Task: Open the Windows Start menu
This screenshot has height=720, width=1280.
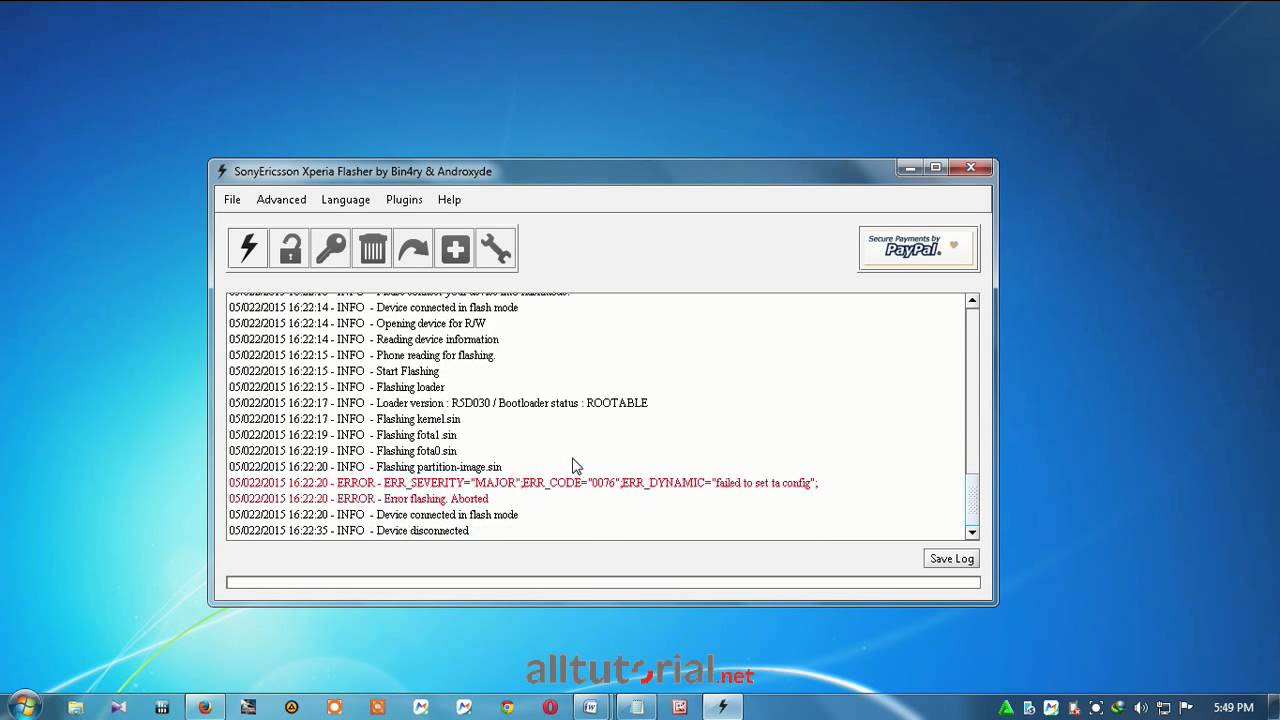Action: click(x=24, y=706)
